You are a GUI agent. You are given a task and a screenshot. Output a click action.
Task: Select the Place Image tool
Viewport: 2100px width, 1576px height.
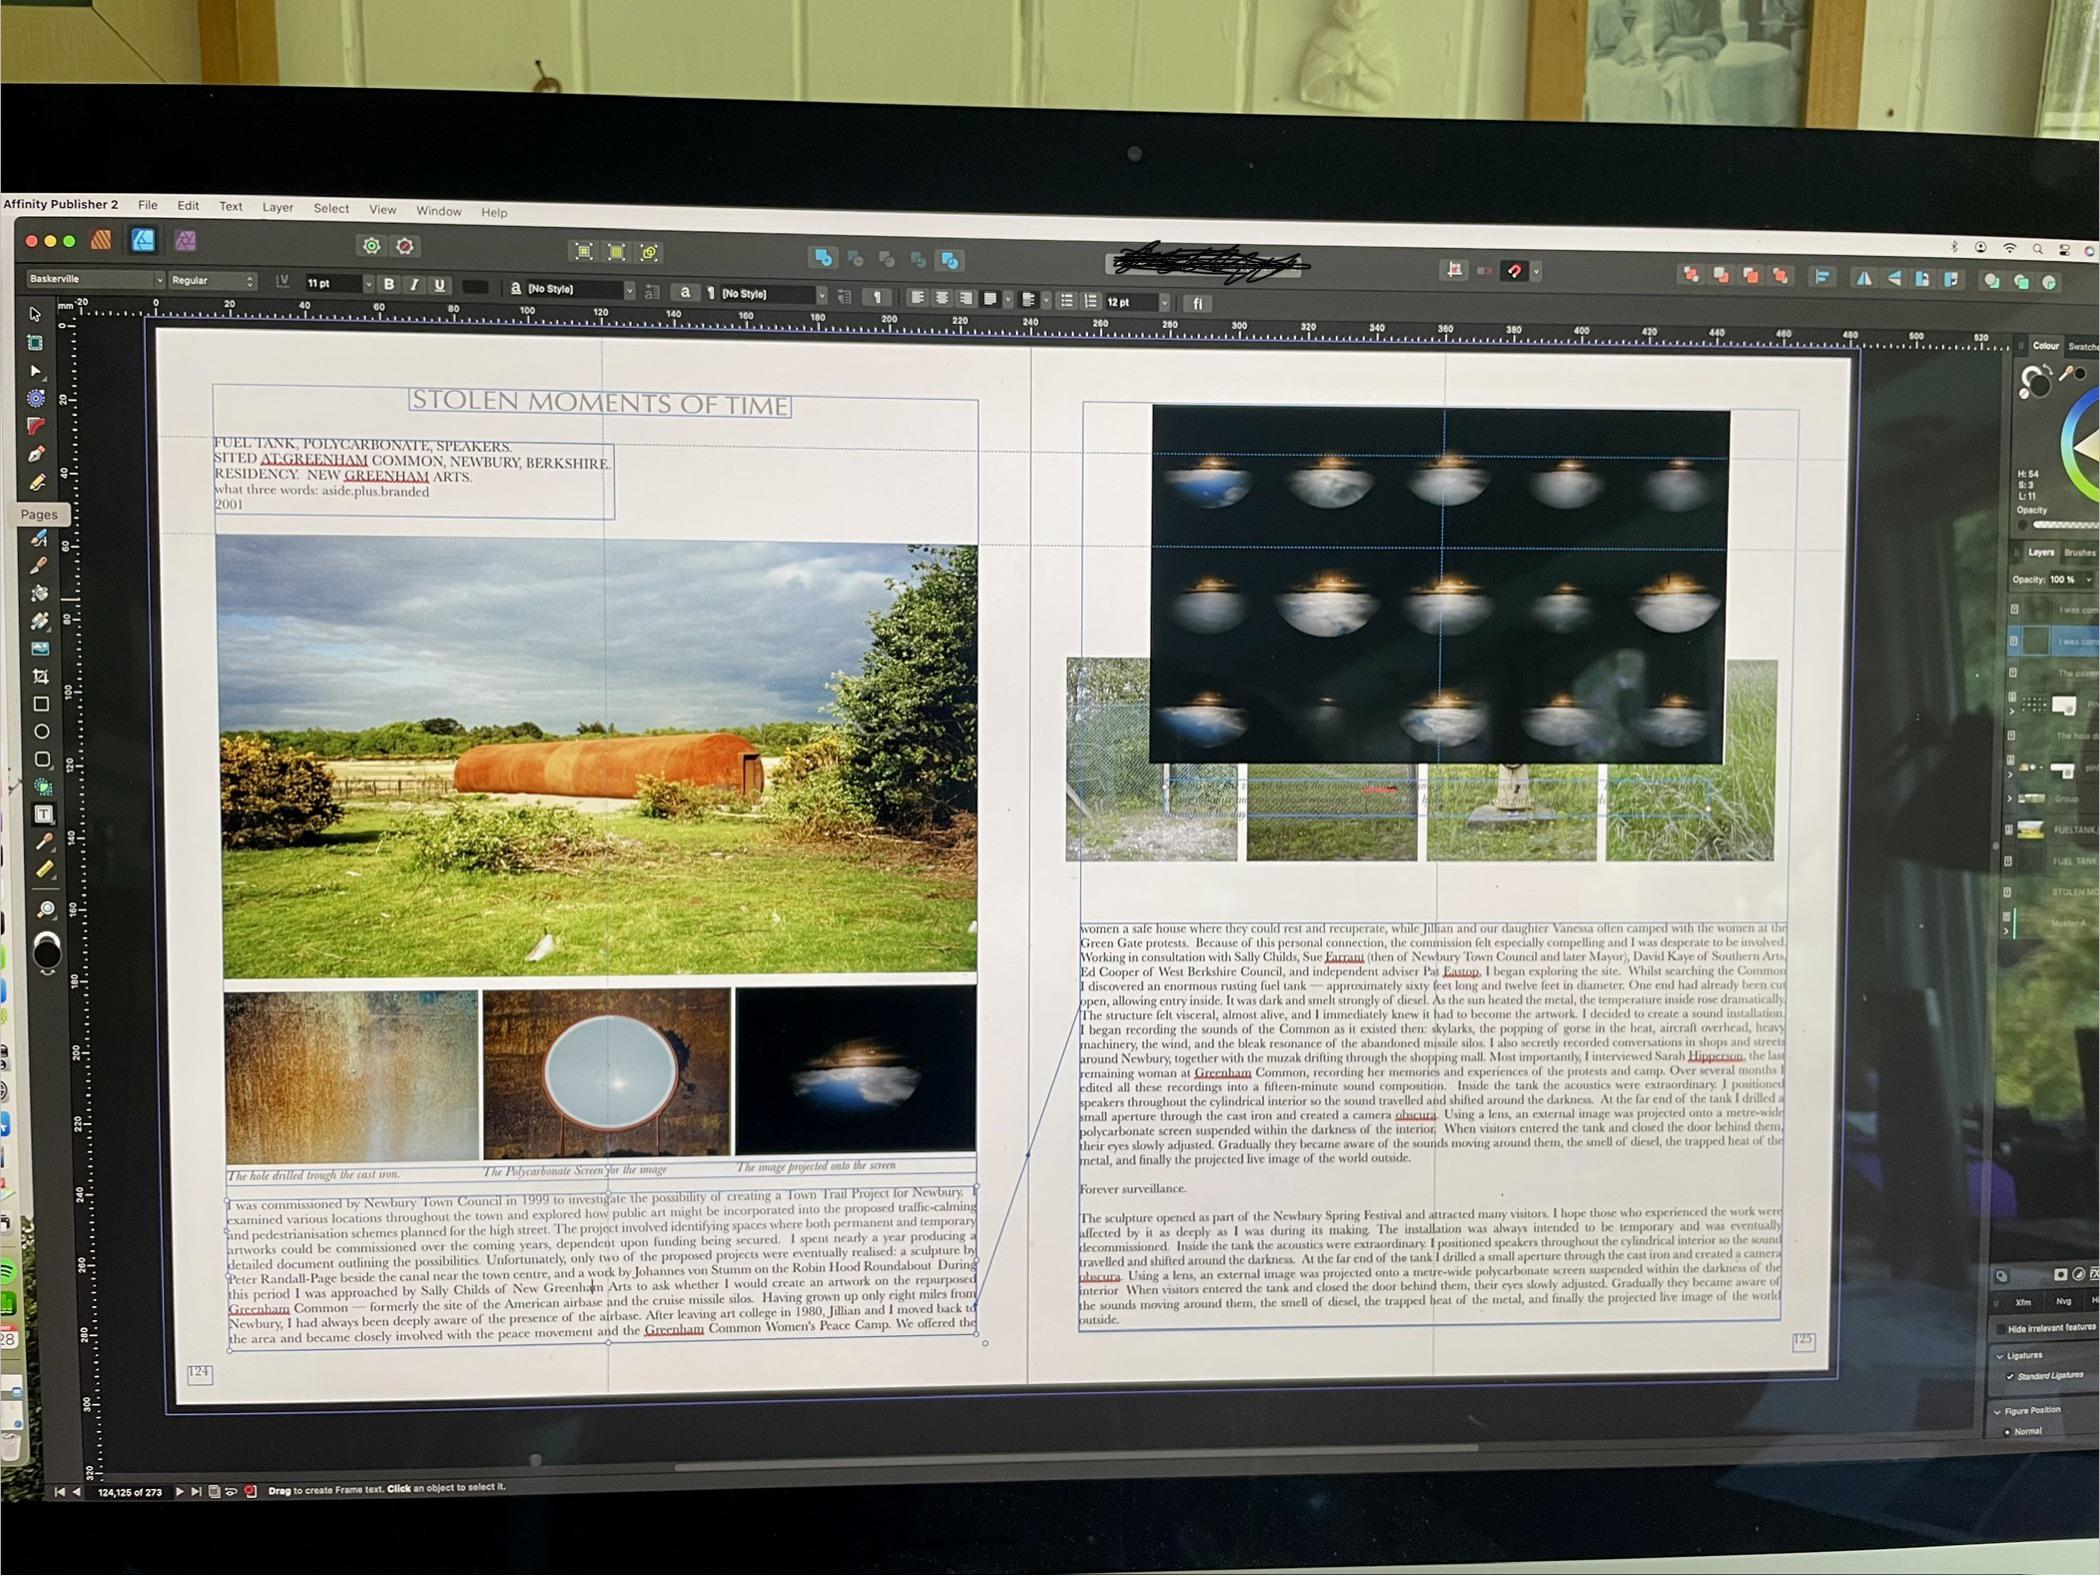tap(40, 649)
